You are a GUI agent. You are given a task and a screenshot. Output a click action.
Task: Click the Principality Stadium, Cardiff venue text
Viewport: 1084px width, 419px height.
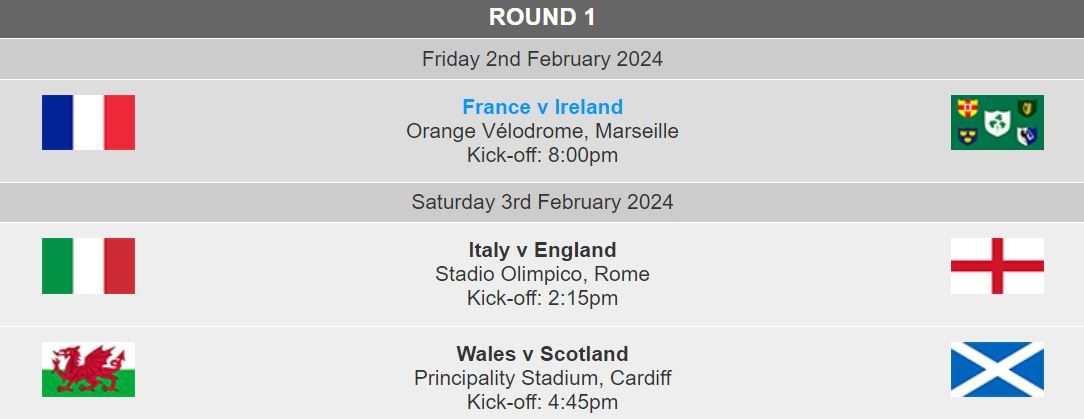(x=542, y=378)
